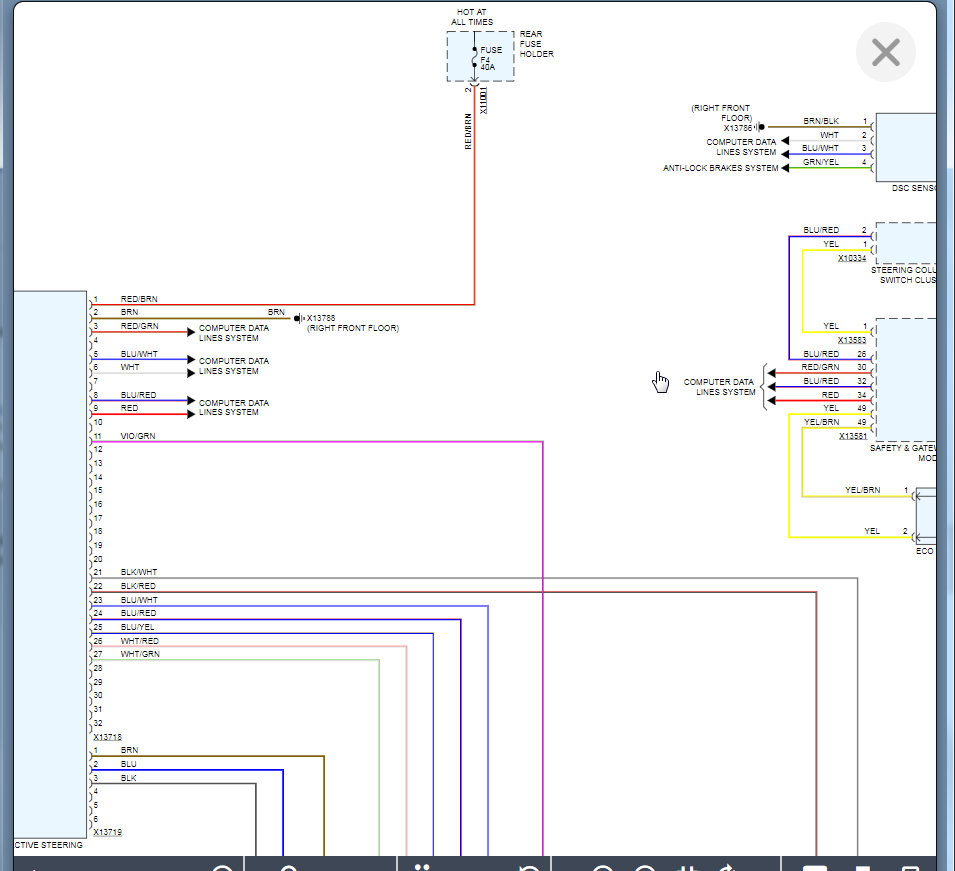Select the Rear Fuse Holder label
This screenshot has height=871, width=955.
click(x=536, y=44)
